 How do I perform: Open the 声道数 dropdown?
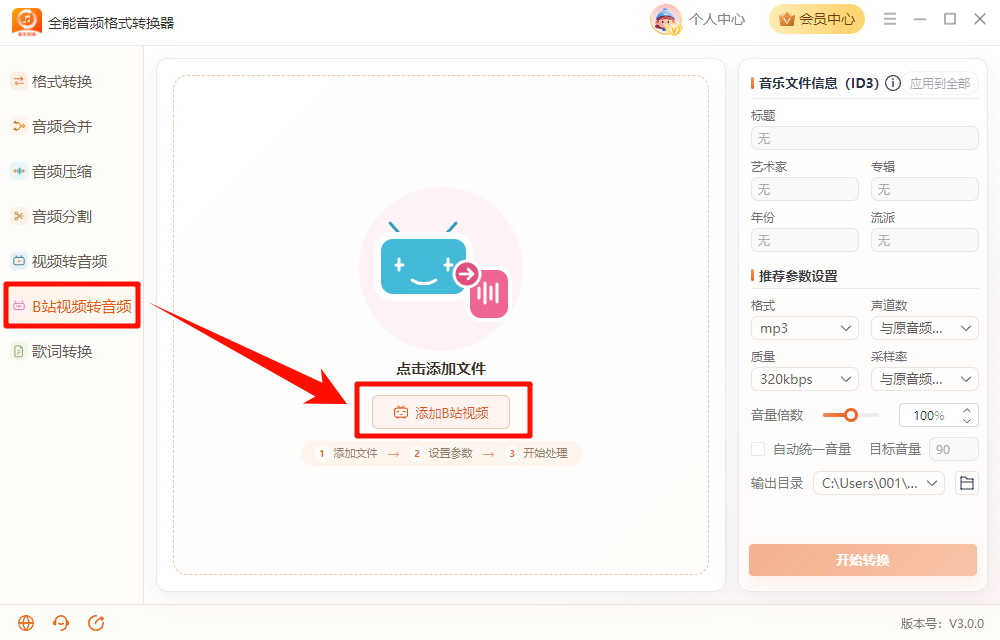pos(925,328)
